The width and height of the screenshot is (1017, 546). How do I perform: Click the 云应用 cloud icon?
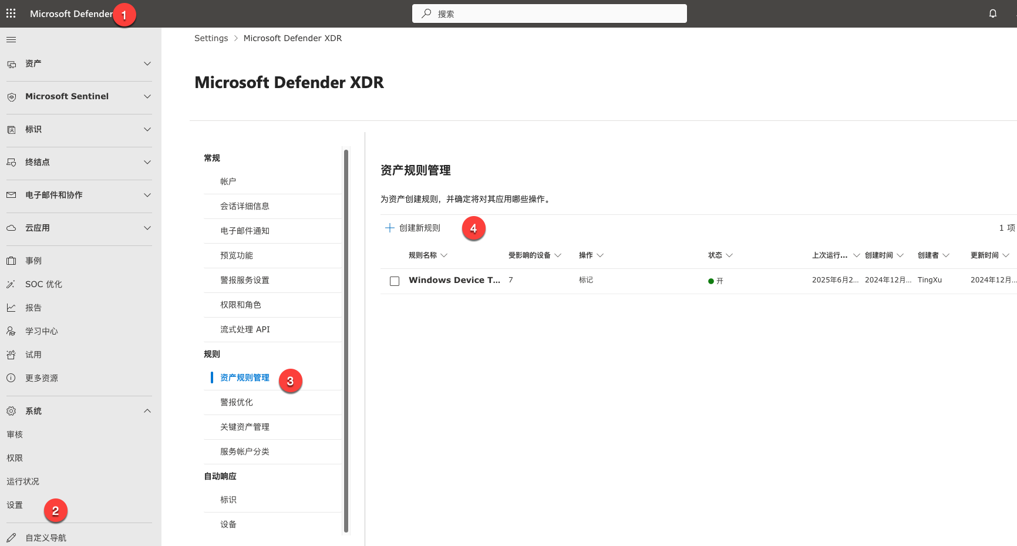tap(11, 228)
